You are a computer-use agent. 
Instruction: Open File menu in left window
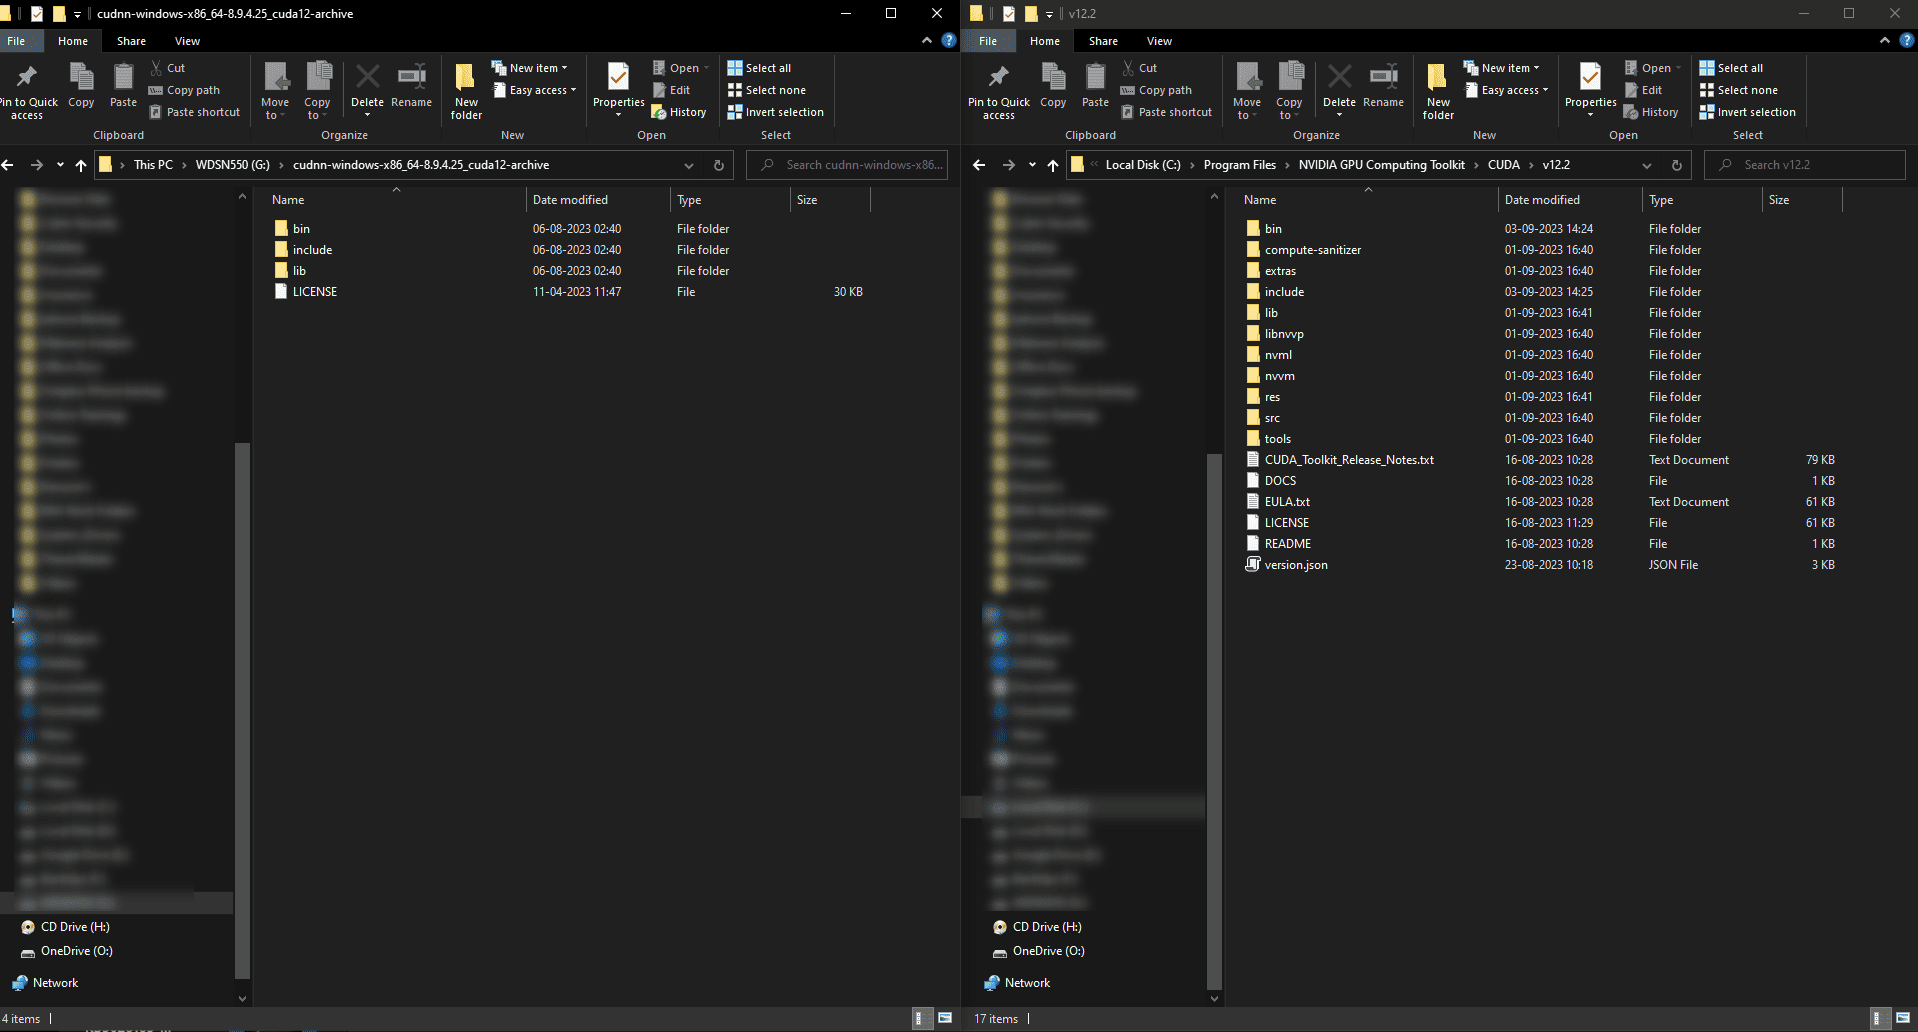(x=16, y=41)
